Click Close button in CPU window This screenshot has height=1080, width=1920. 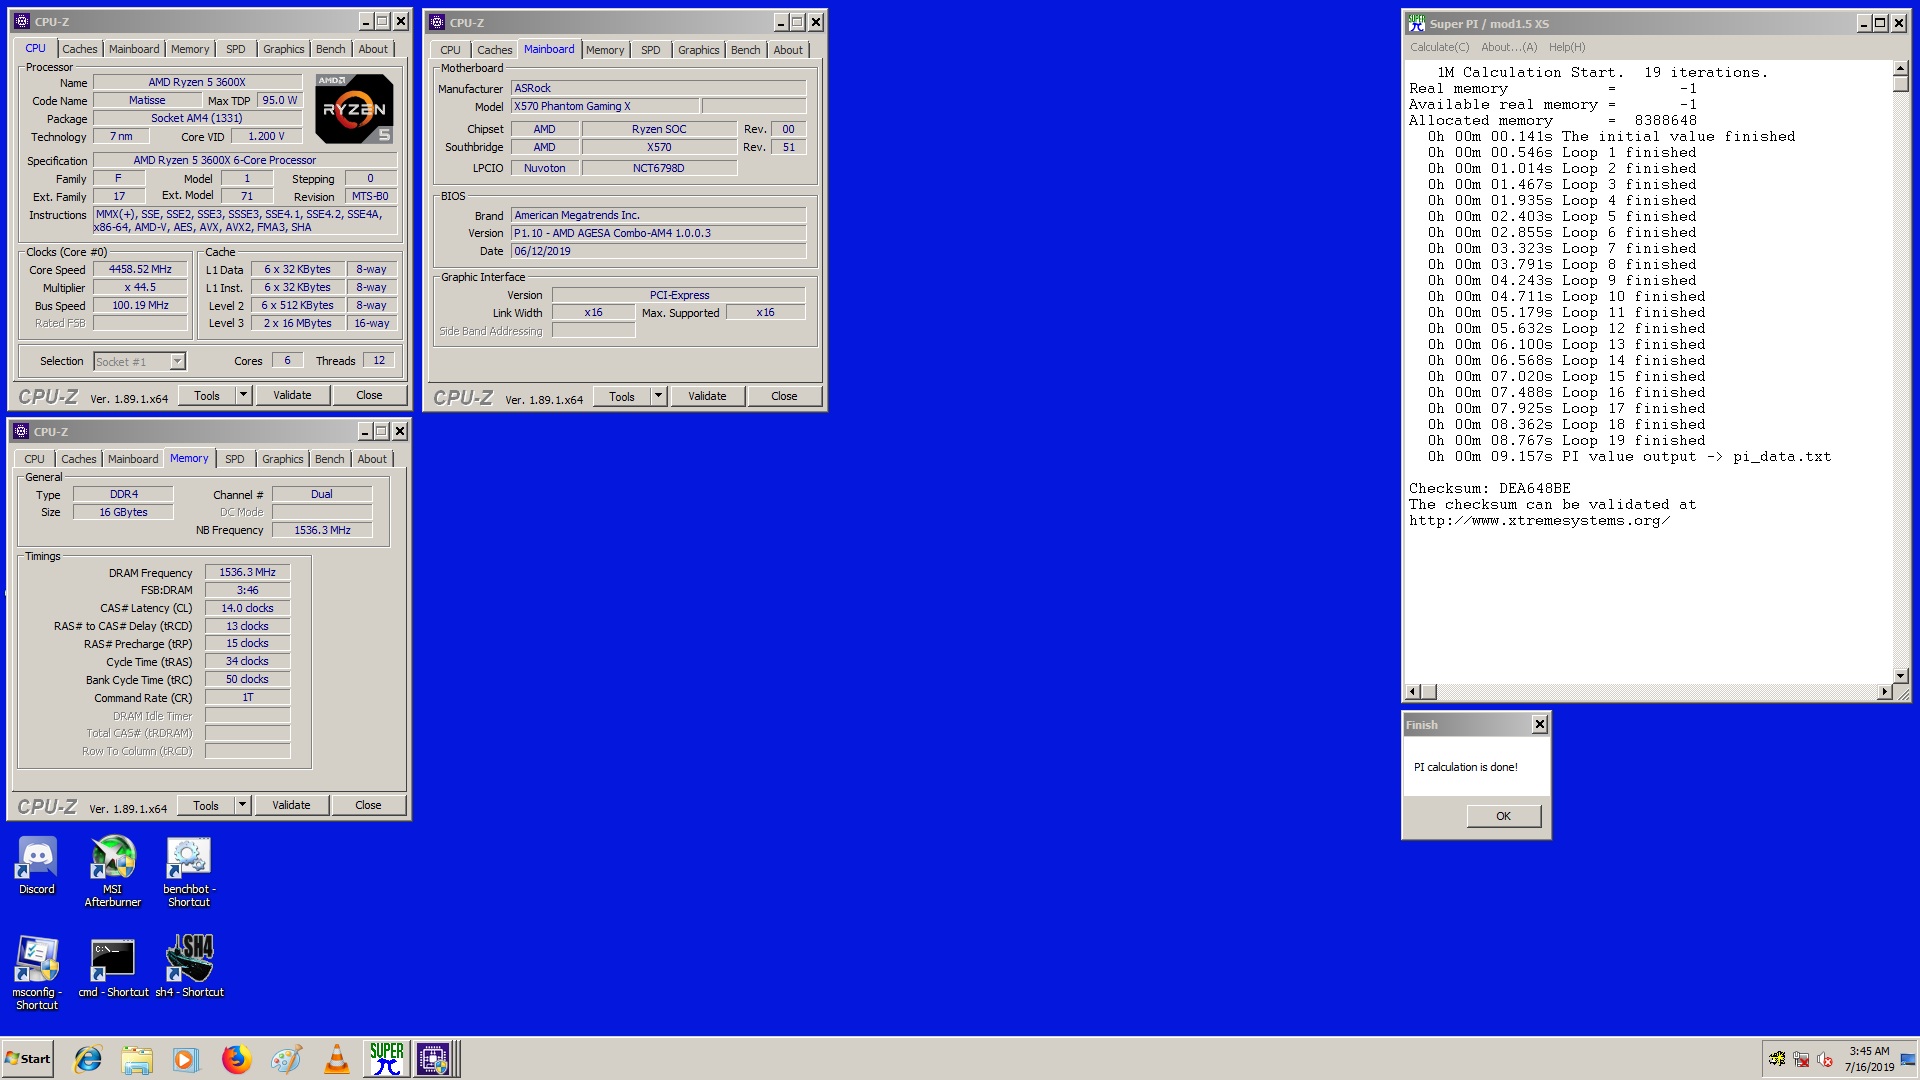tap(369, 395)
